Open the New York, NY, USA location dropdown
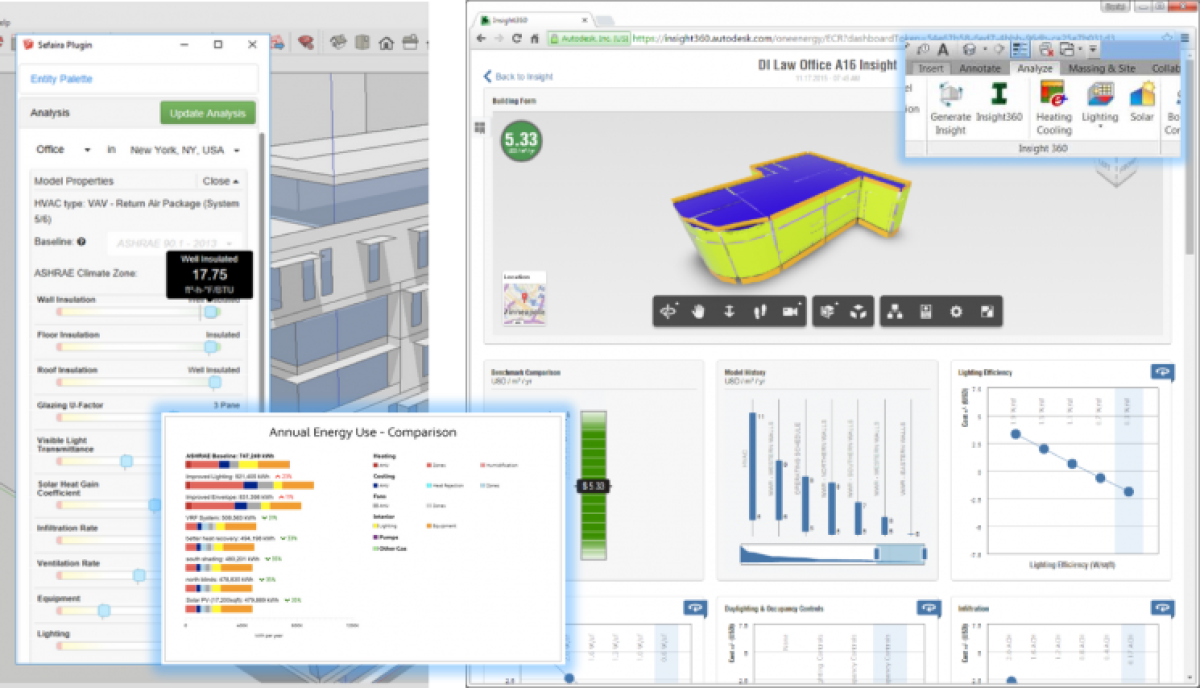 (185, 150)
